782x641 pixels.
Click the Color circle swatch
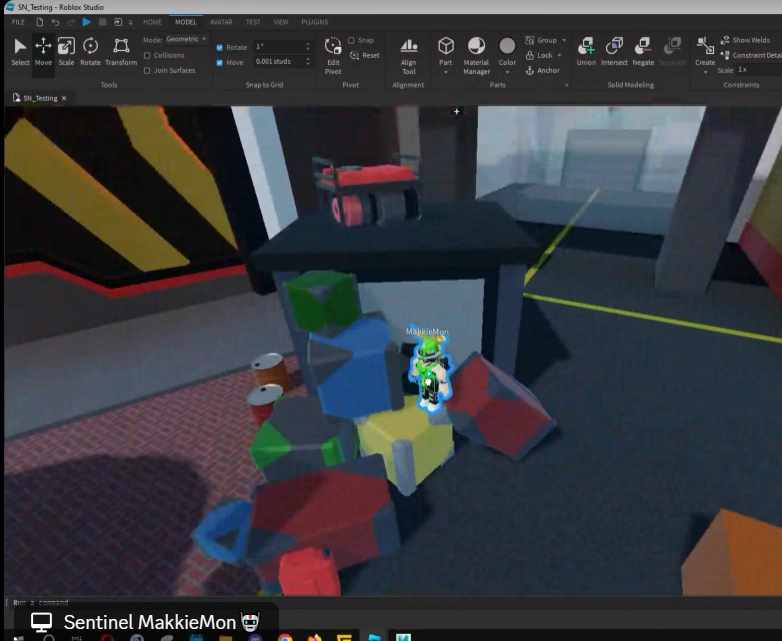507,46
